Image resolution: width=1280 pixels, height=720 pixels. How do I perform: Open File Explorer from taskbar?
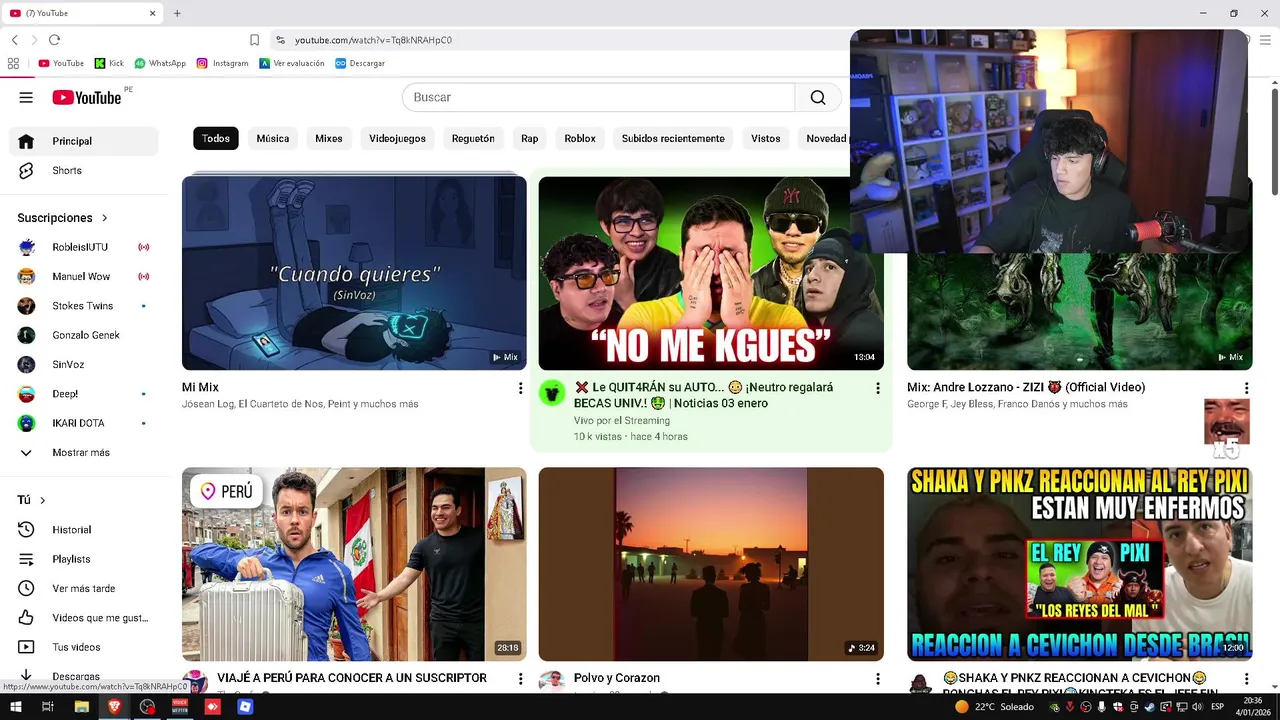82,707
